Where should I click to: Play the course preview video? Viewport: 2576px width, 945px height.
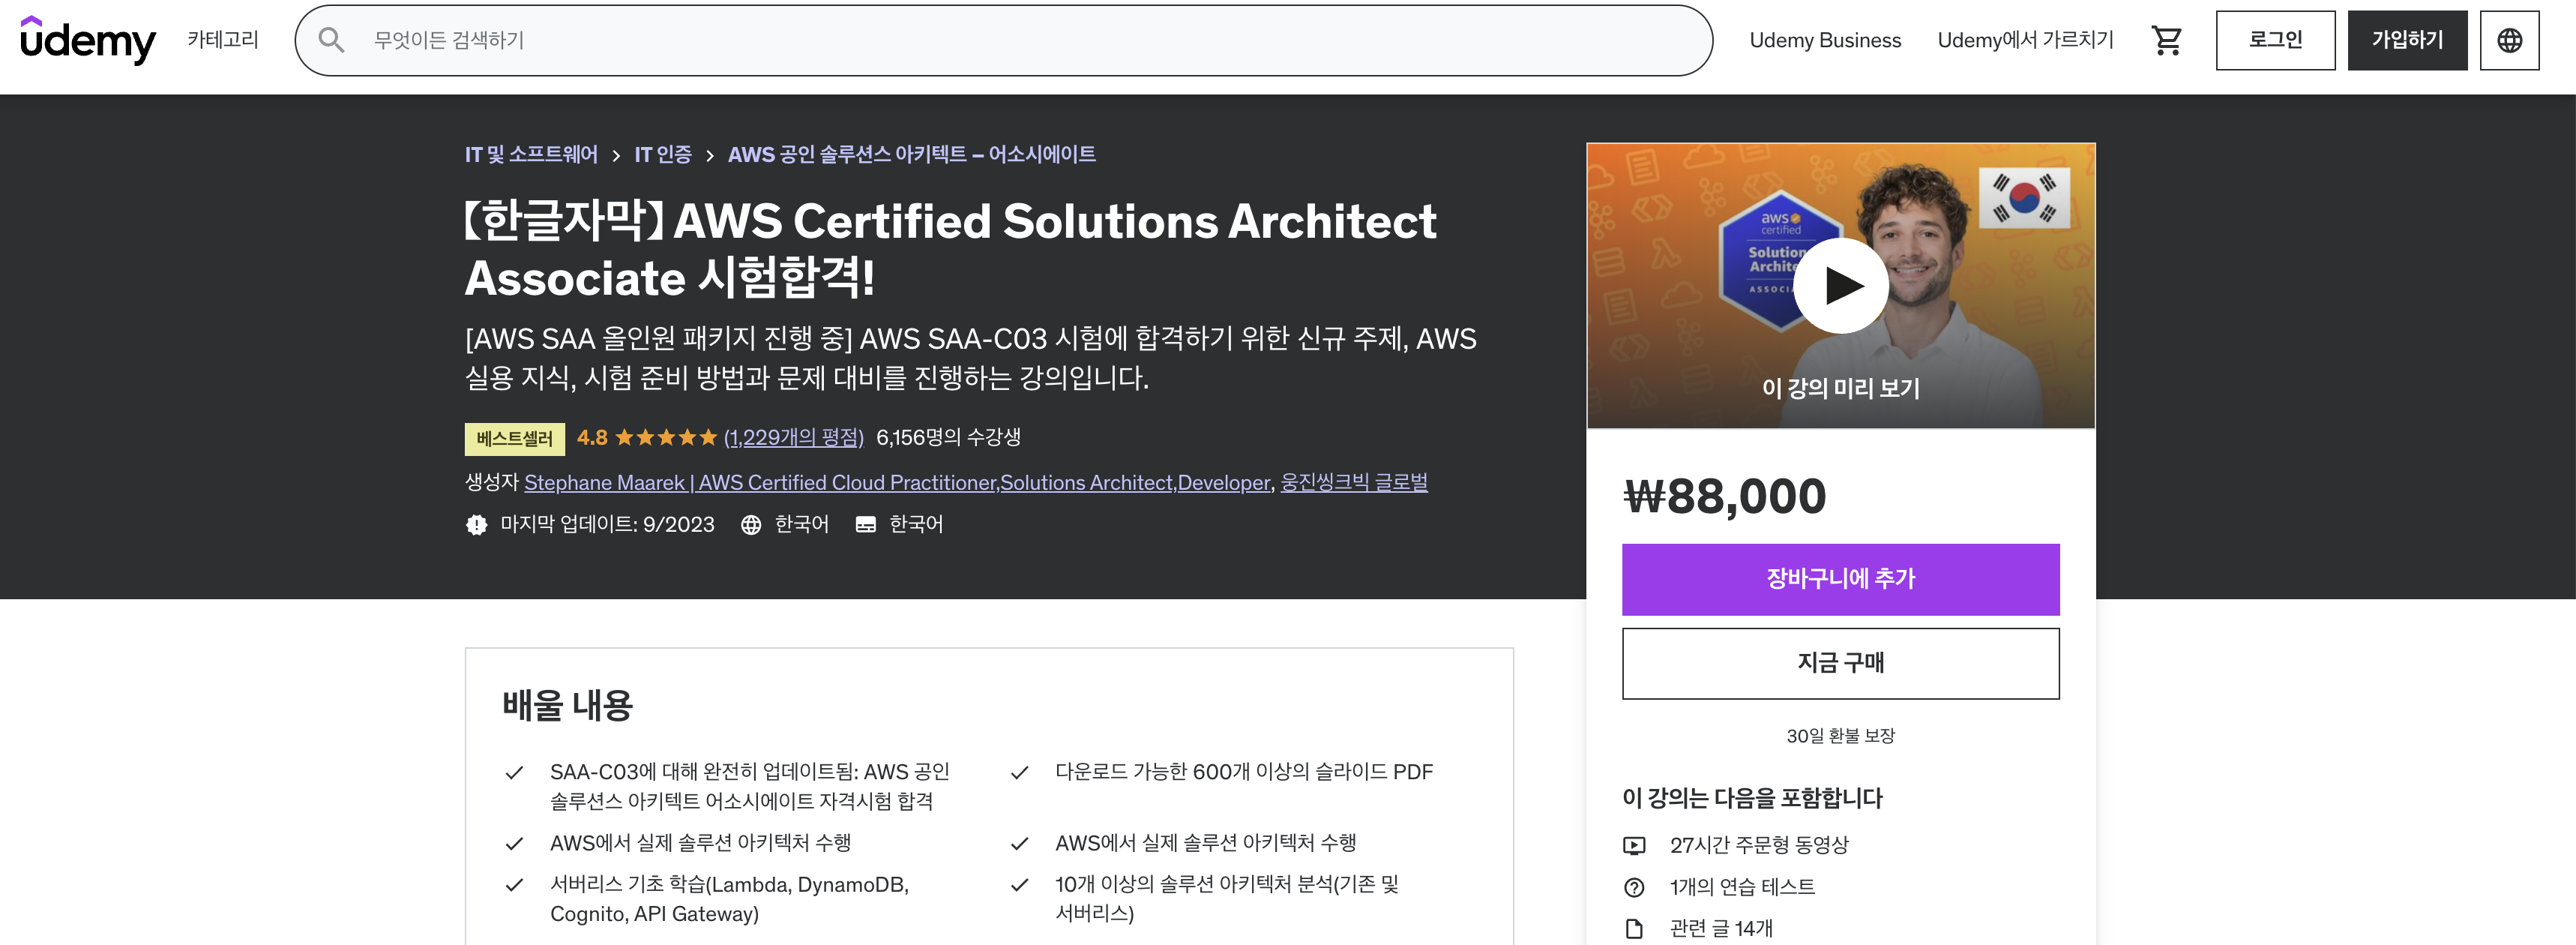click(1840, 286)
